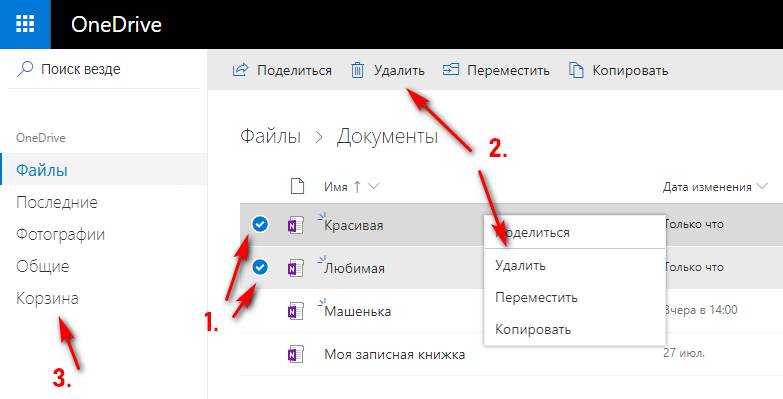Open Корзина in the left sidebar

click(x=47, y=299)
